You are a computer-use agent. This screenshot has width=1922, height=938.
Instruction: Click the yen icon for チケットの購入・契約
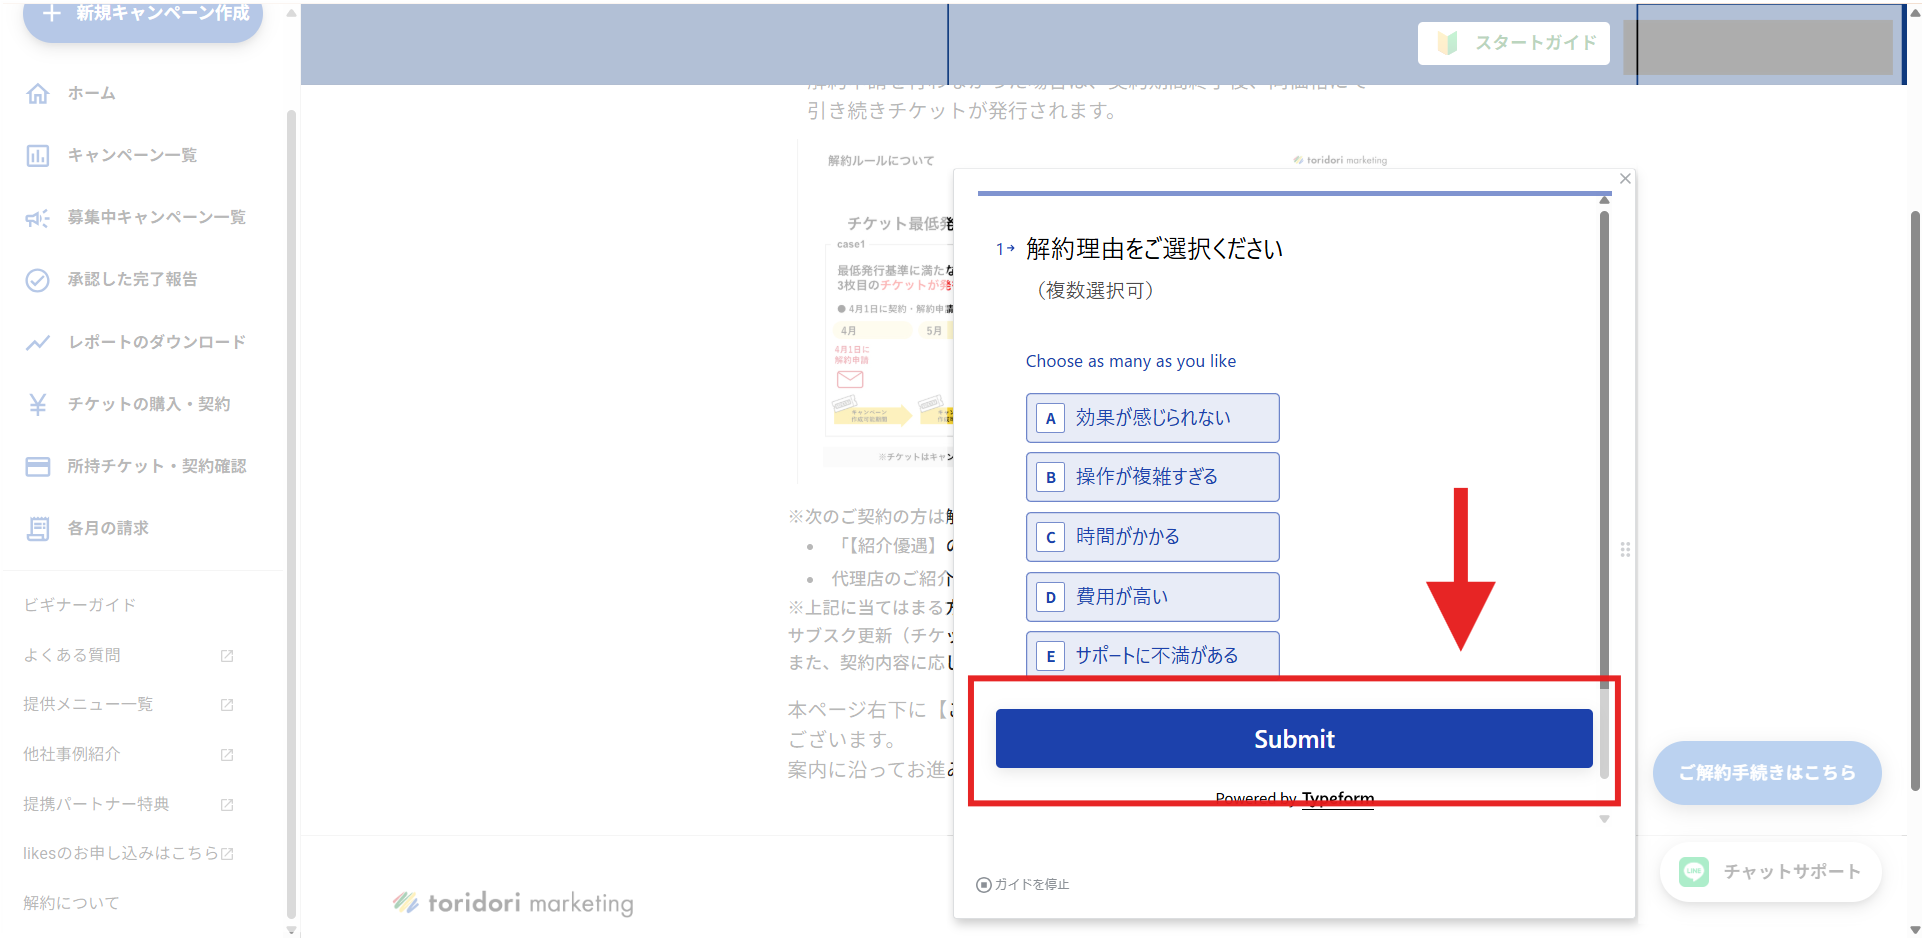click(38, 404)
